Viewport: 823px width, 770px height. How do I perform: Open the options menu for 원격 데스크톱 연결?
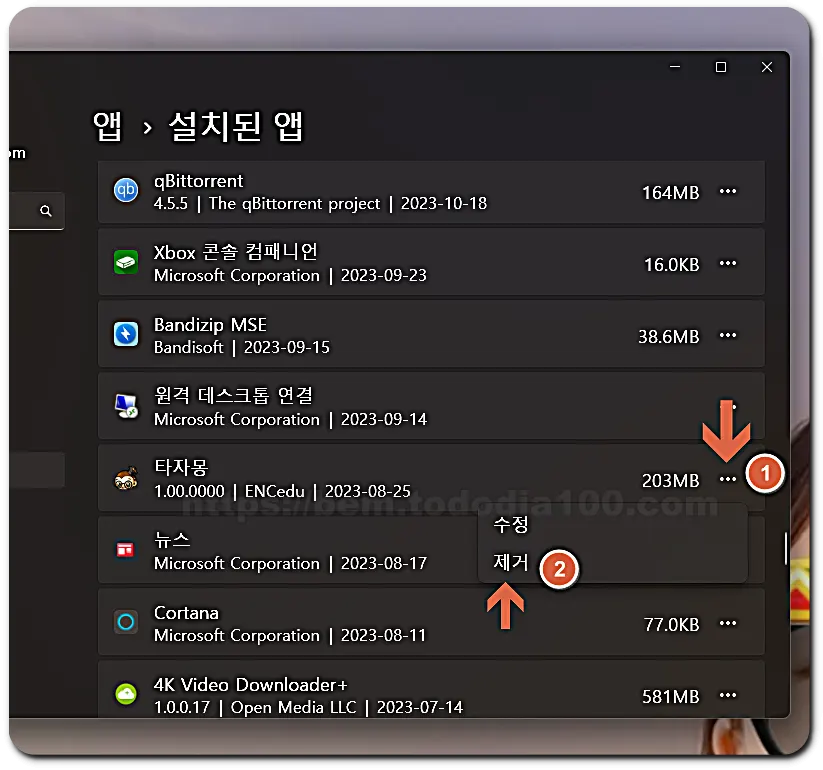(x=729, y=406)
